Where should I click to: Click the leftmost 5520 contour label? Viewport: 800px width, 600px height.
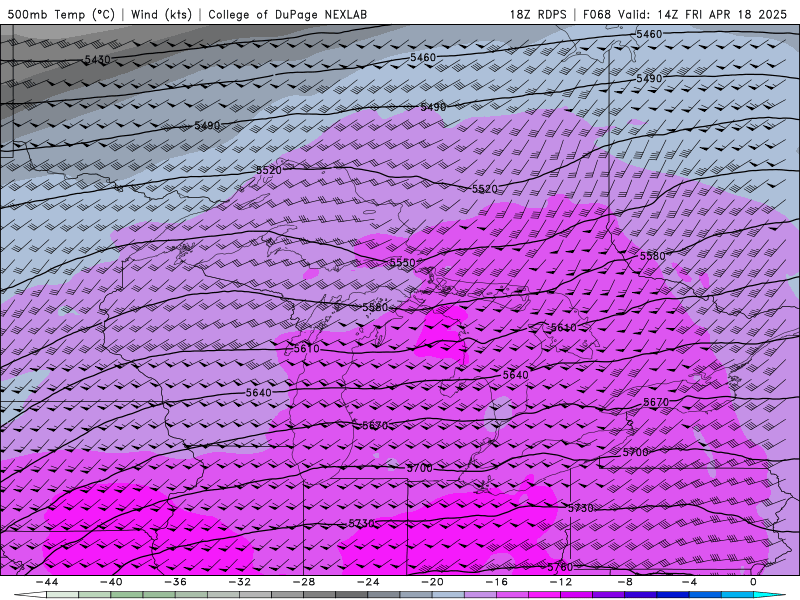click(269, 170)
